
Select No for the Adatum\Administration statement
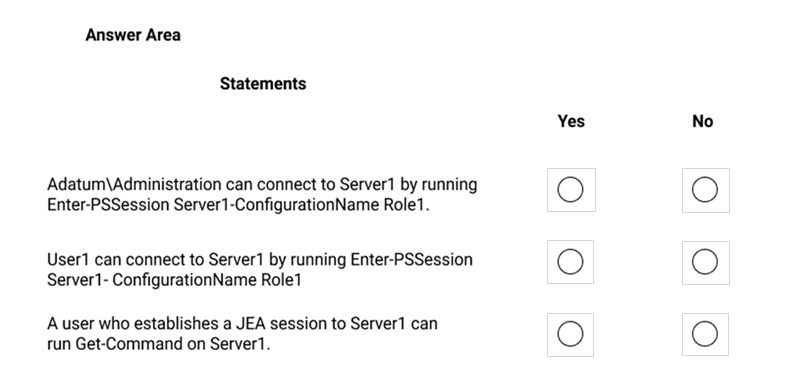[705, 190]
